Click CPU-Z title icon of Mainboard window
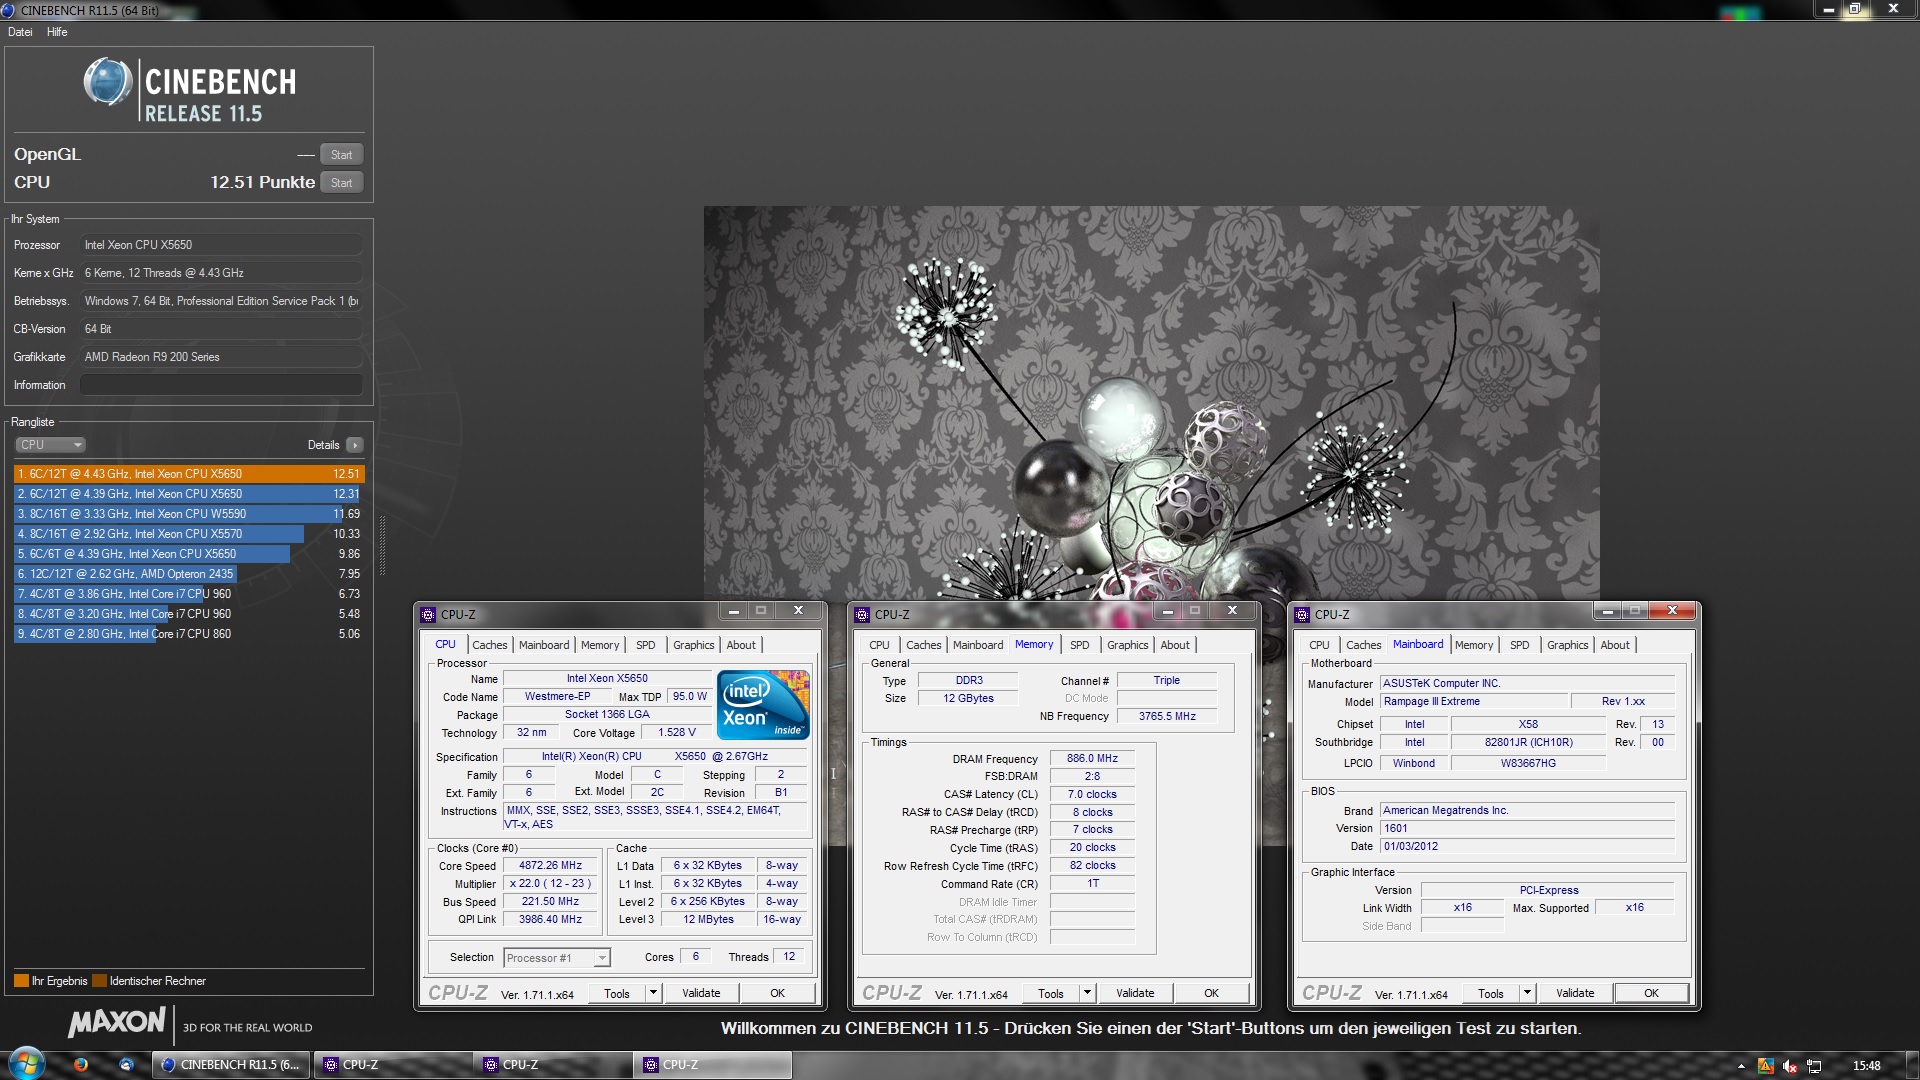 (x=1303, y=615)
